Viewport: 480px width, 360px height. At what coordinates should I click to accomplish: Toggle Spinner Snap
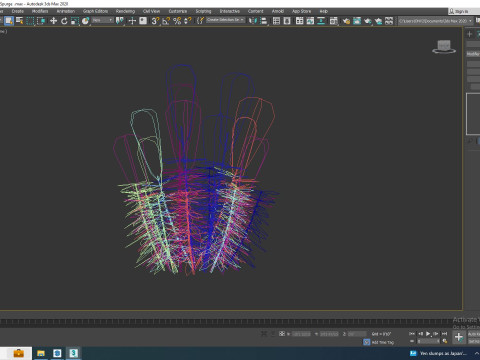tap(188, 21)
